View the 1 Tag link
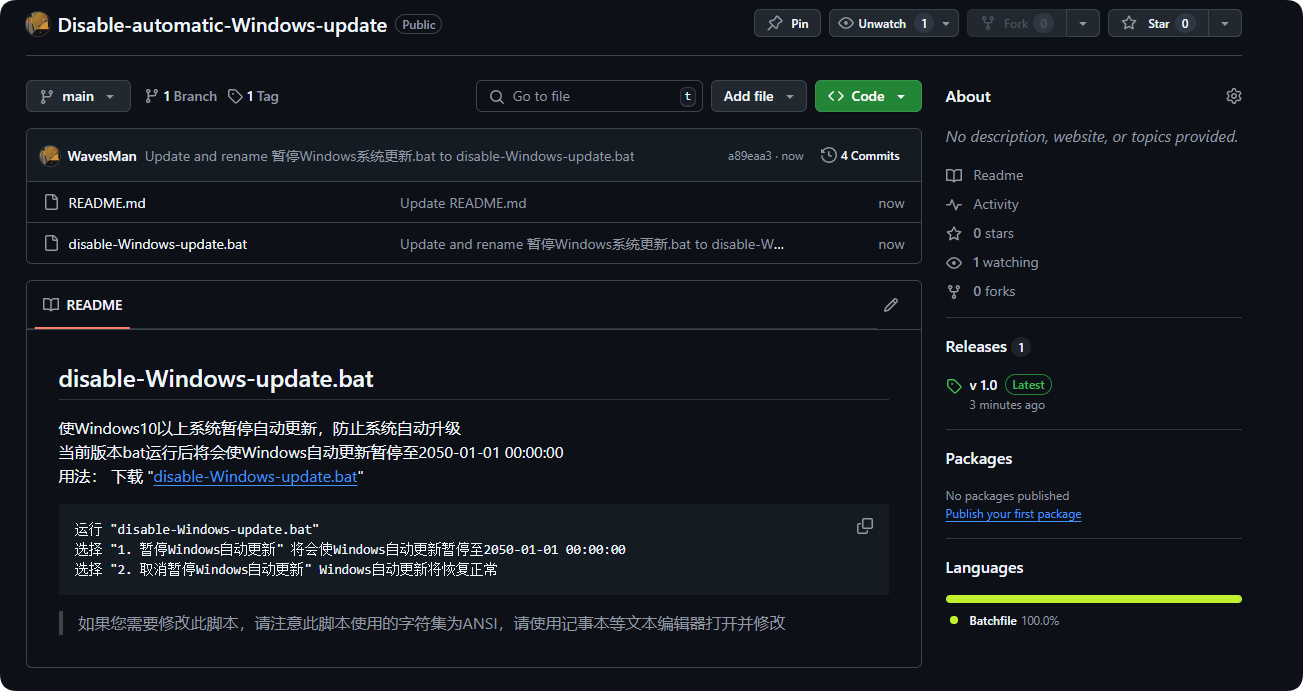 [253, 96]
